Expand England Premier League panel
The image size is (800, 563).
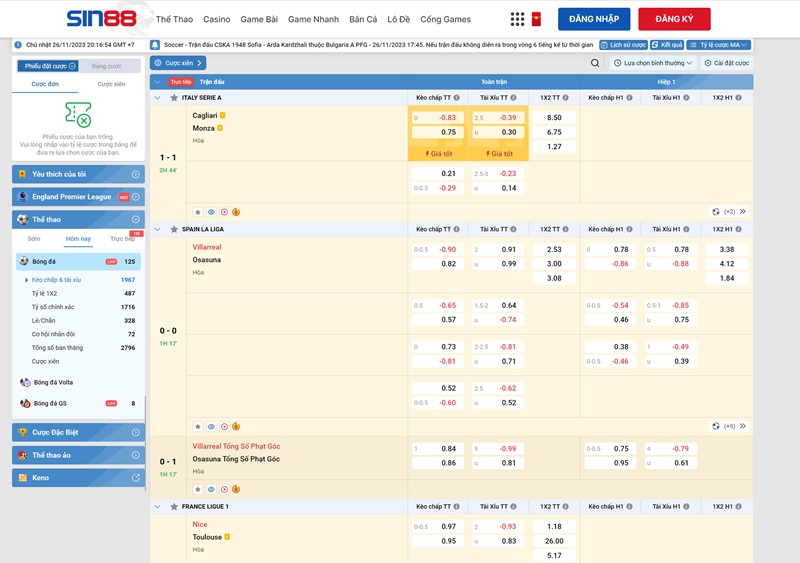tap(78, 197)
